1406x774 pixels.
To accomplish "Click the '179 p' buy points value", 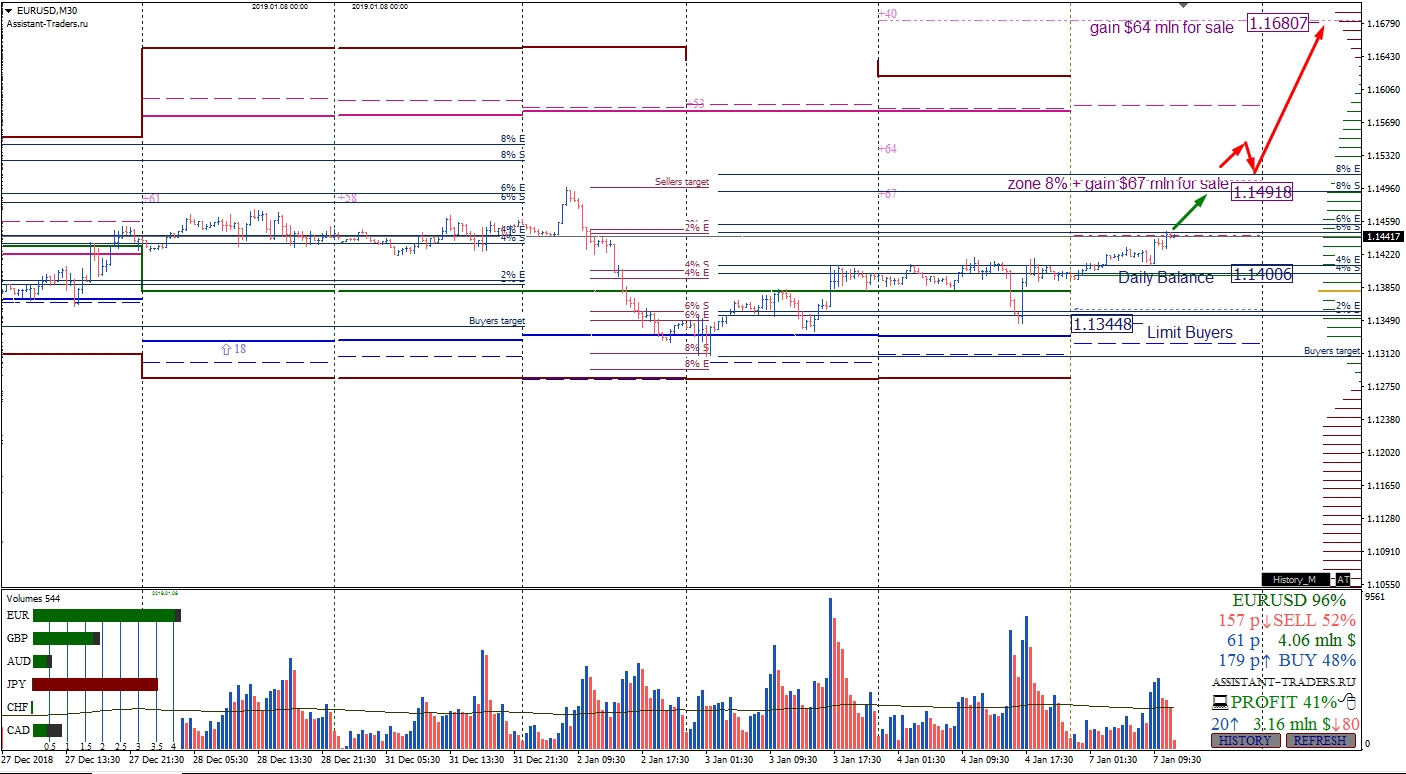I will 1238,661.
